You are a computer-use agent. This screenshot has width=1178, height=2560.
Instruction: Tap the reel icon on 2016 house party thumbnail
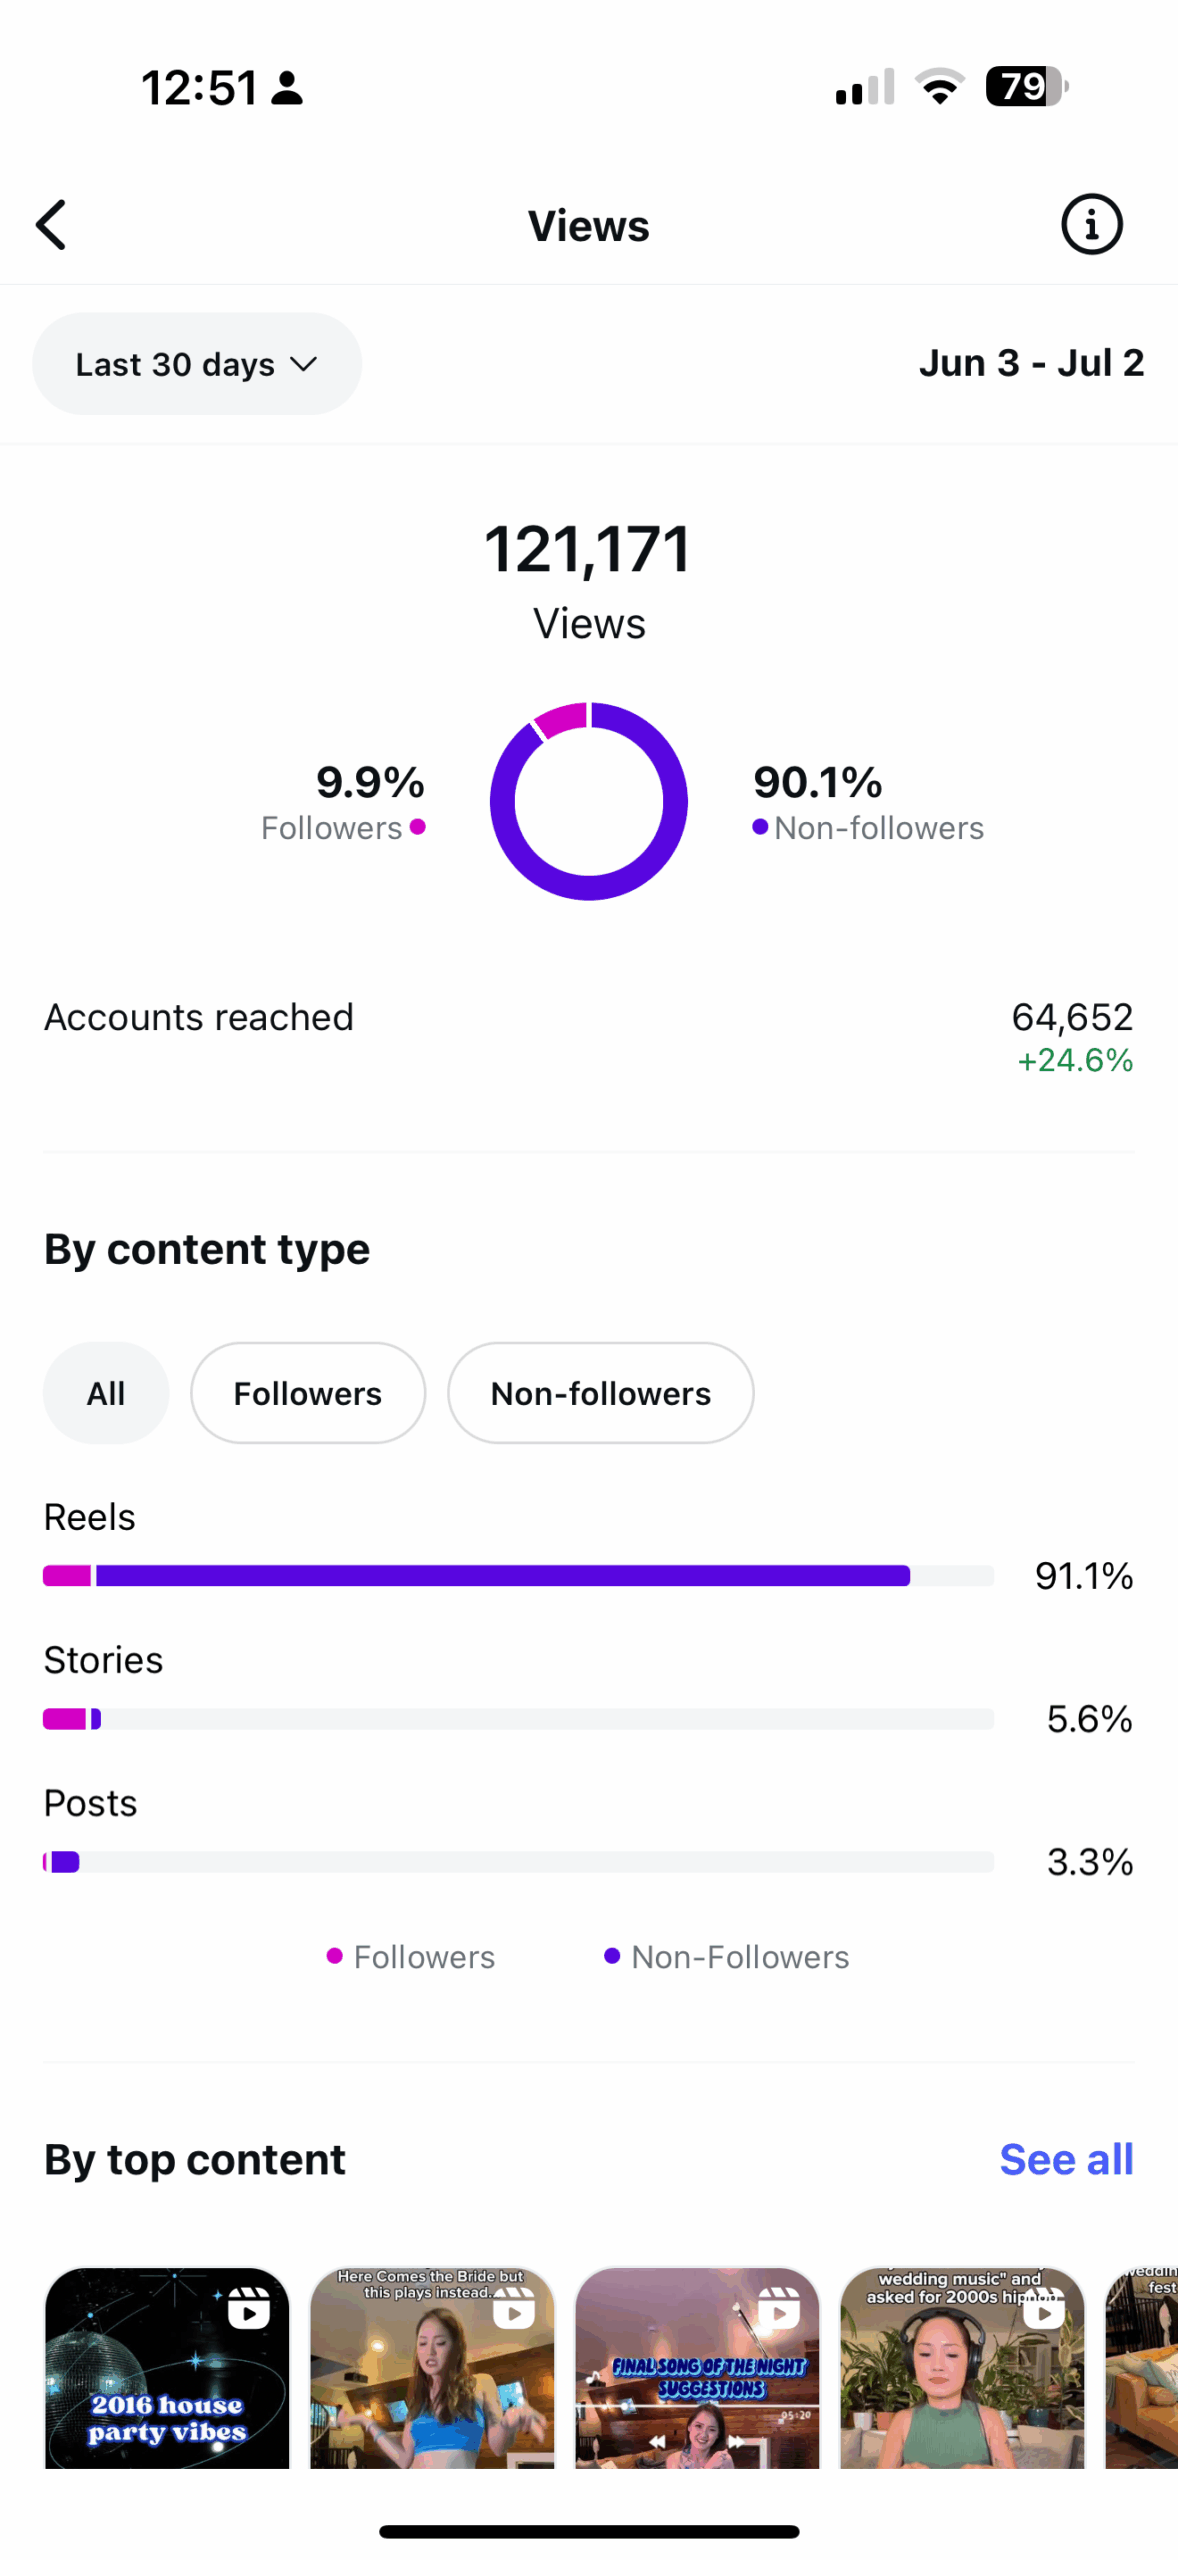coord(248,2309)
